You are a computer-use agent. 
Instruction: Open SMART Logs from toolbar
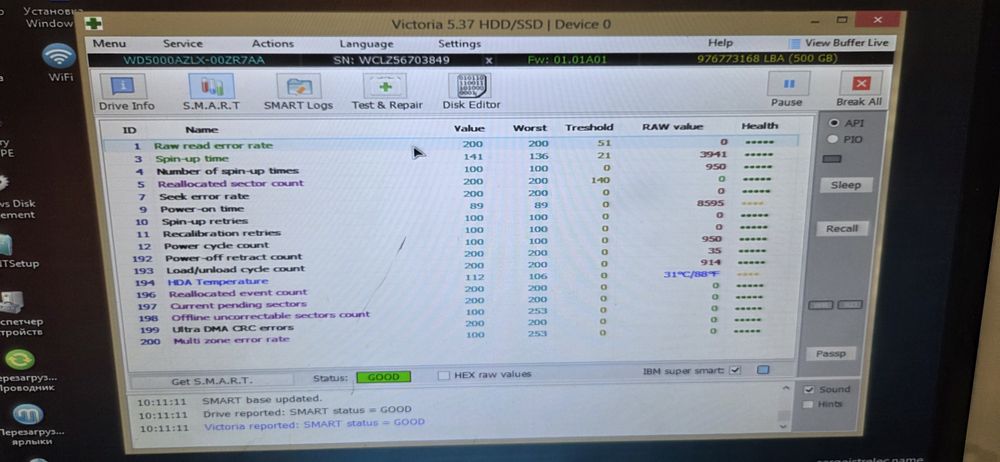pyautogui.click(x=298, y=93)
